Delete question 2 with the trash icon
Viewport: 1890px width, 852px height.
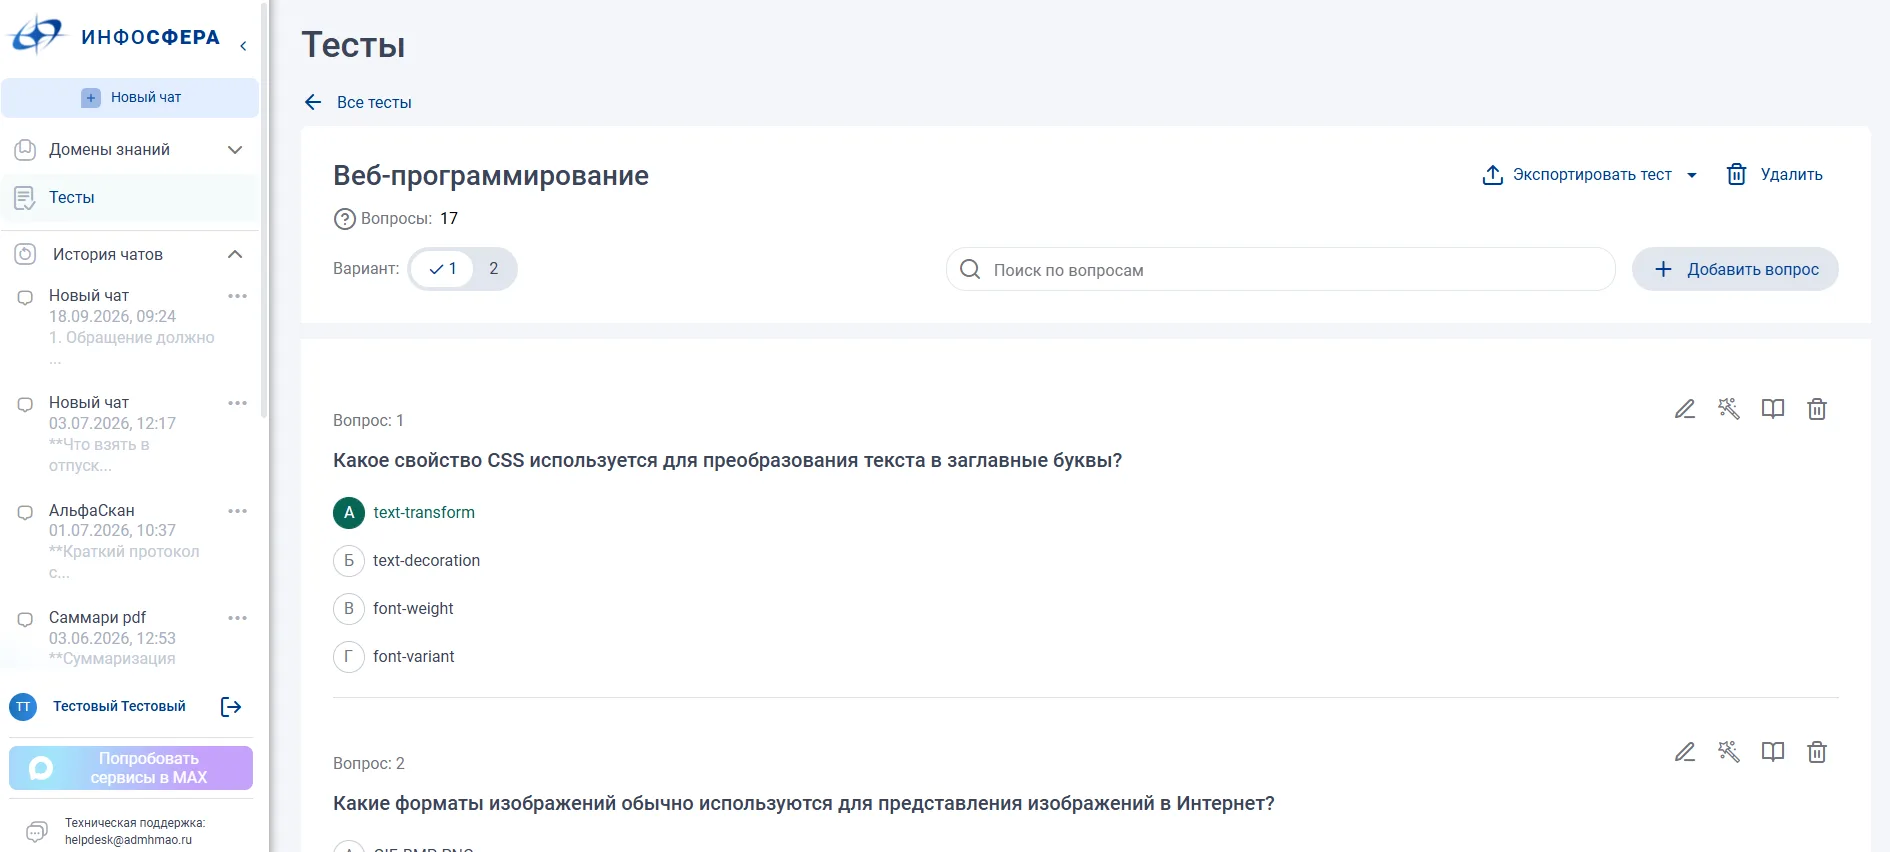pos(1817,752)
